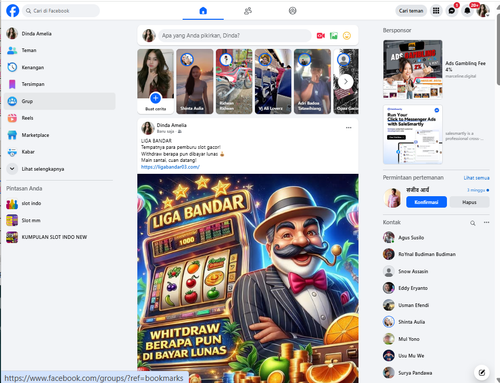The image size is (500, 383).
Task: Open chat with Shinta Aulia contact
Action: tap(436, 322)
